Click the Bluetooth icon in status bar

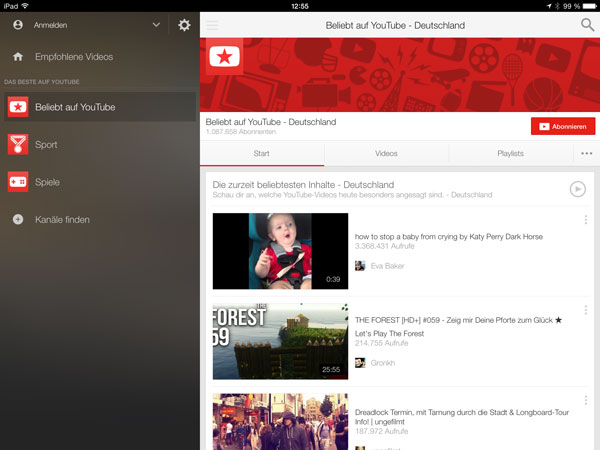point(557,6)
